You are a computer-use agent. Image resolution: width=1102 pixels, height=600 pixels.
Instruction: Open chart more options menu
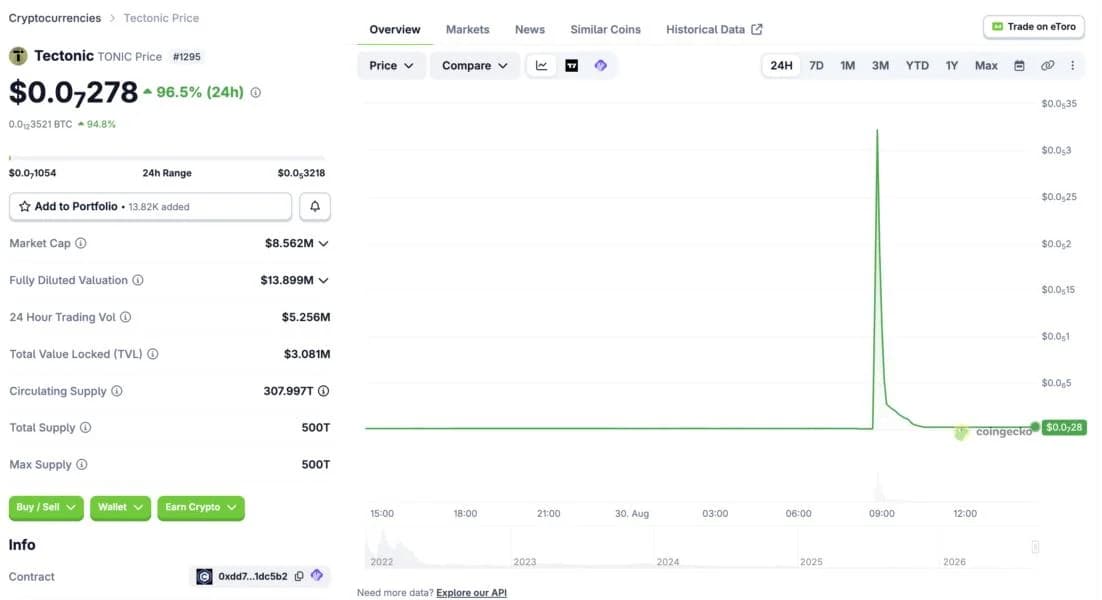click(1072, 65)
